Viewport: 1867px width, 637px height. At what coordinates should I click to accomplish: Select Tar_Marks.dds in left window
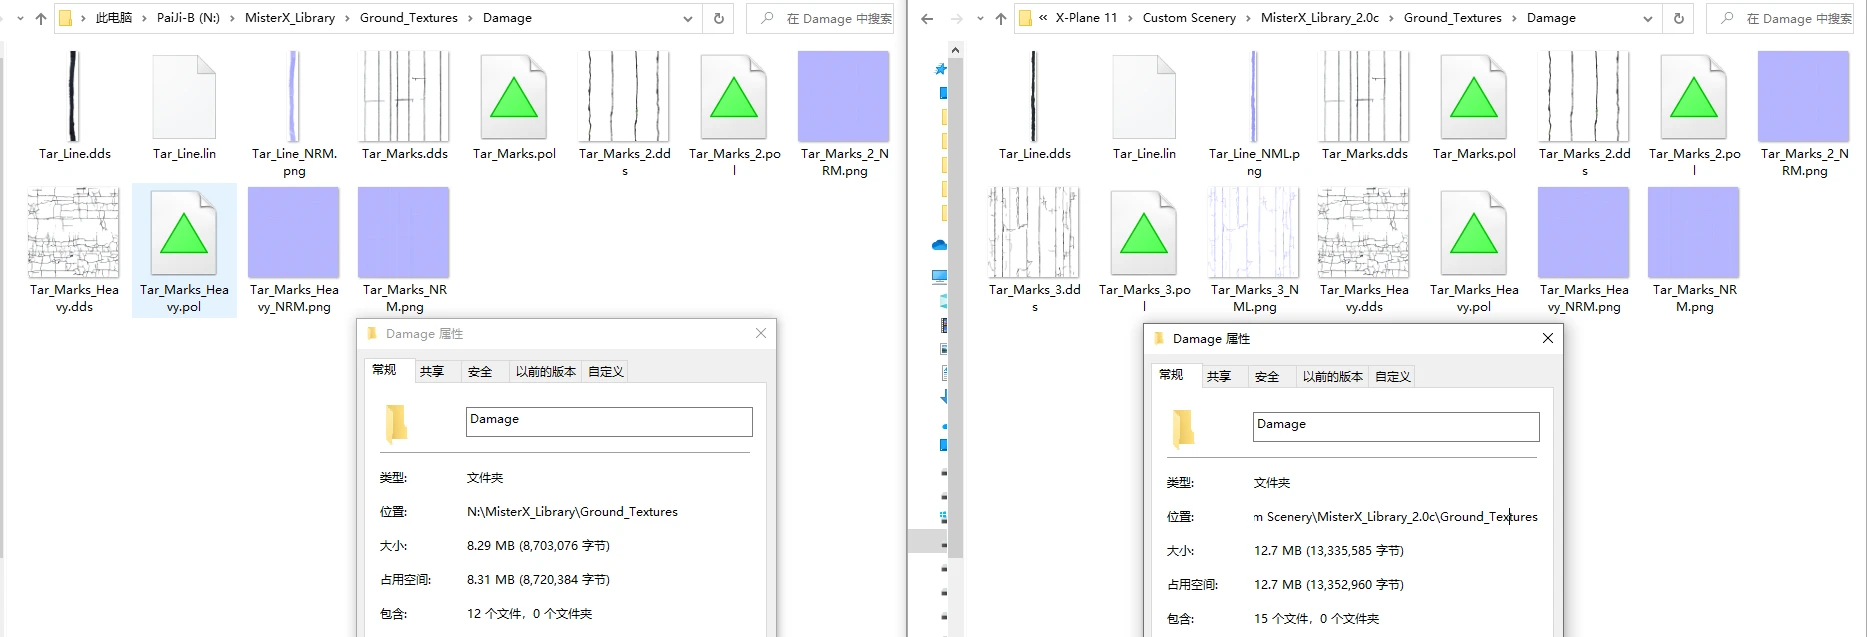tap(404, 106)
